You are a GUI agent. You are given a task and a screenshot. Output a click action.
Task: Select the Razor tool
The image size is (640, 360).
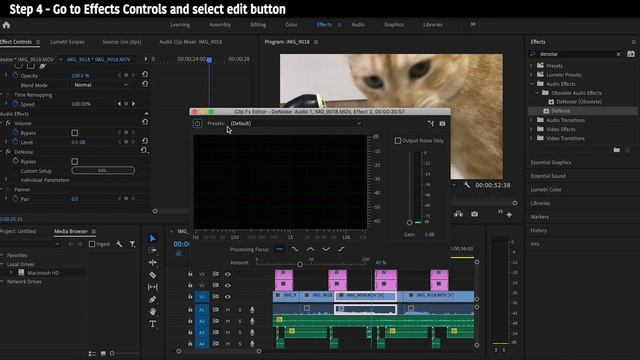pyautogui.click(x=153, y=275)
